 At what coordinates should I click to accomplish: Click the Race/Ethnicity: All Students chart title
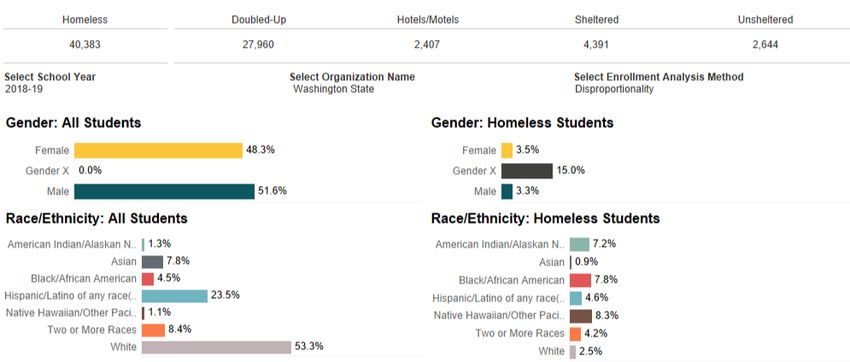96,218
